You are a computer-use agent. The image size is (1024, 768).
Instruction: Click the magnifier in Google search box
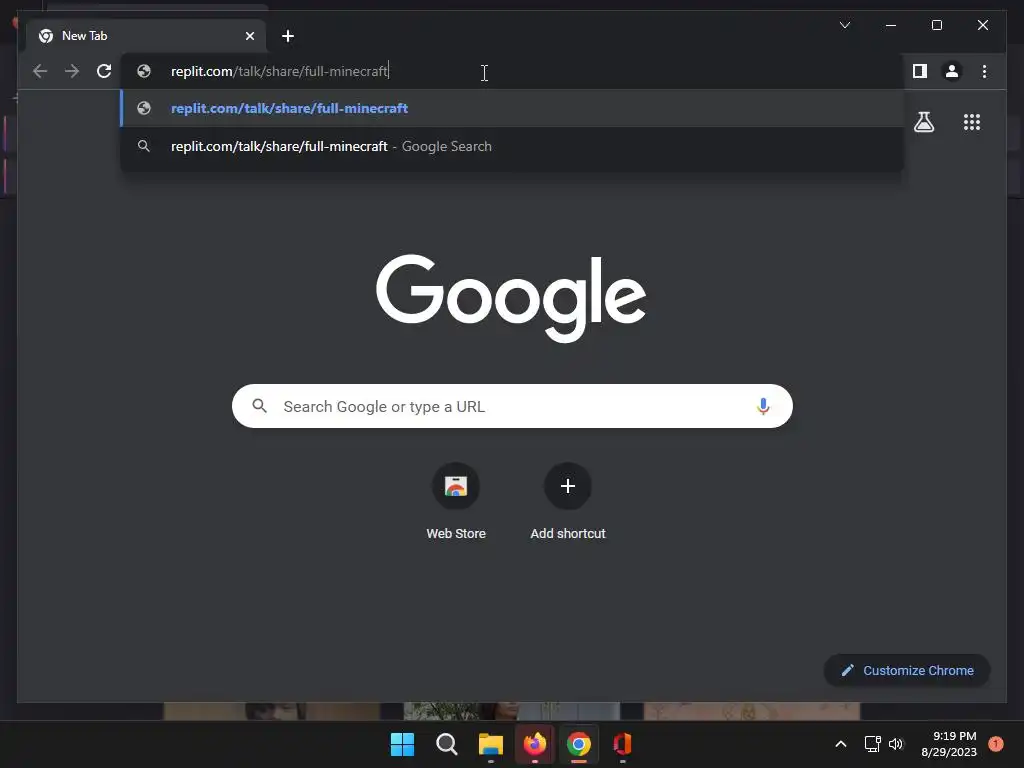(259, 406)
